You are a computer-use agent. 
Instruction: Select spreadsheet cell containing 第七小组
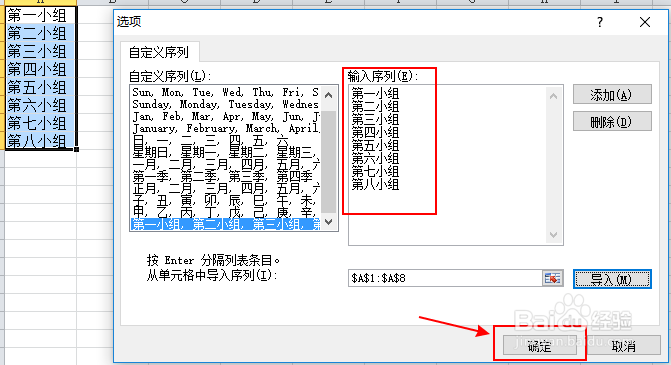pos(40,123)
